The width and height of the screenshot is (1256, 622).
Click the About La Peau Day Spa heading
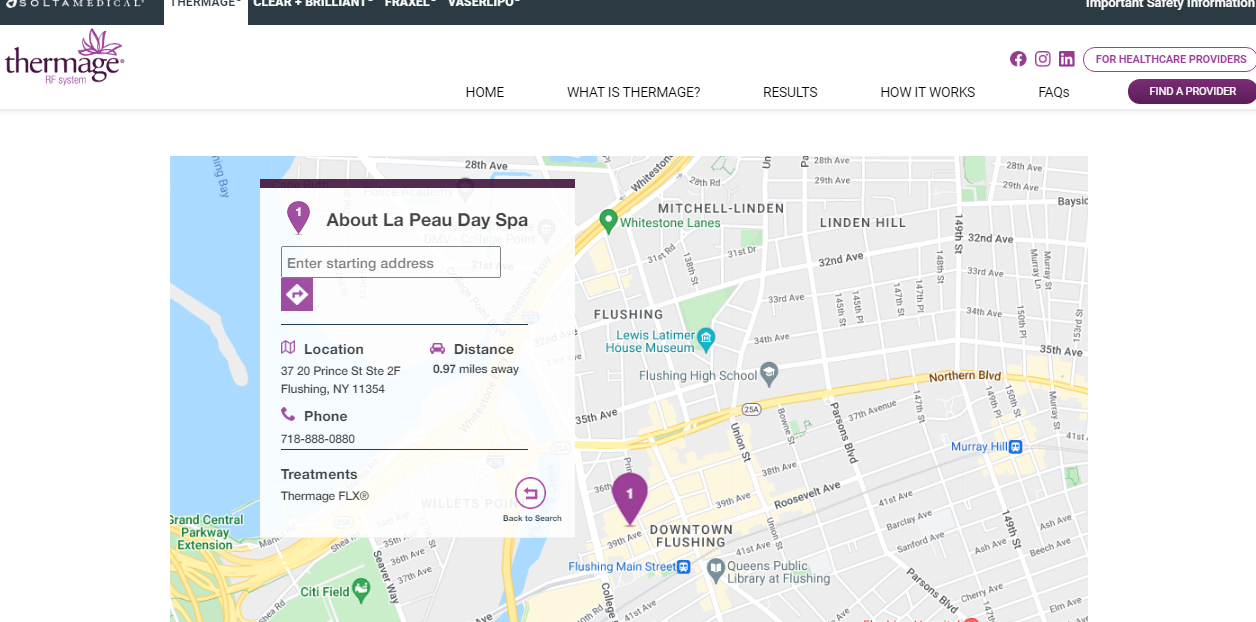click(x=427, y=220)
